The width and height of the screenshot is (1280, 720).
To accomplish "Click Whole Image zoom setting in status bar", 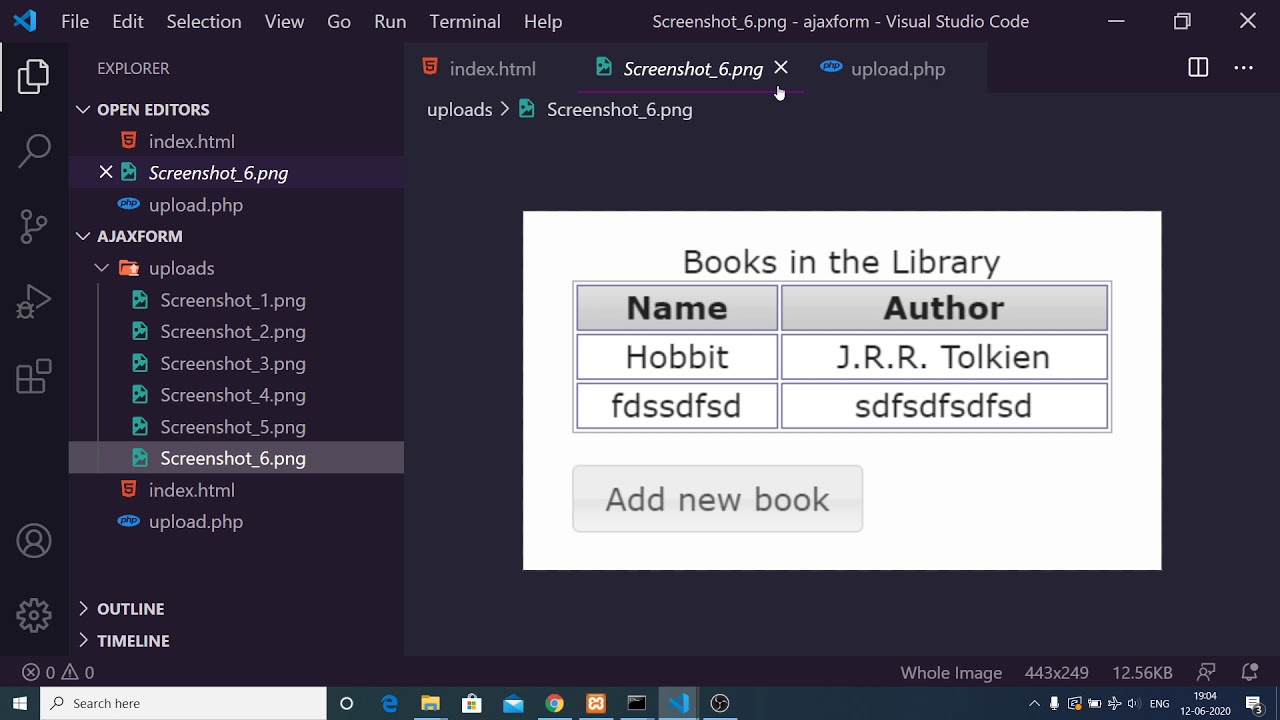I will [950, 673].
